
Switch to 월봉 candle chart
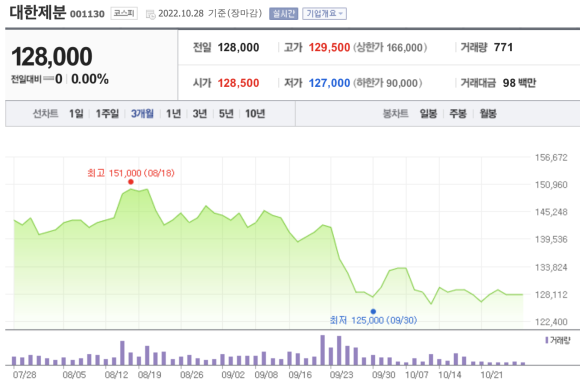pos(488,114)
